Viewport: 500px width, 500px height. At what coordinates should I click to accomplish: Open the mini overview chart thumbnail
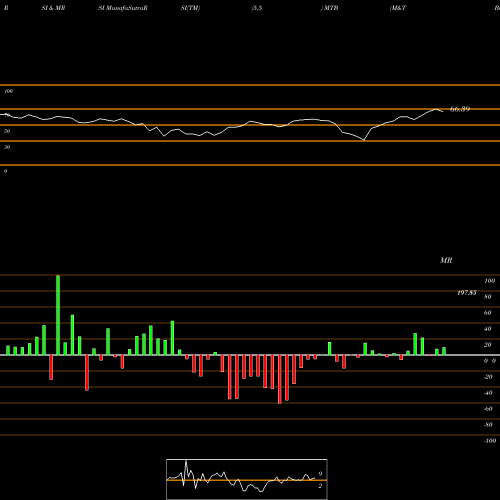pos(247,479)
